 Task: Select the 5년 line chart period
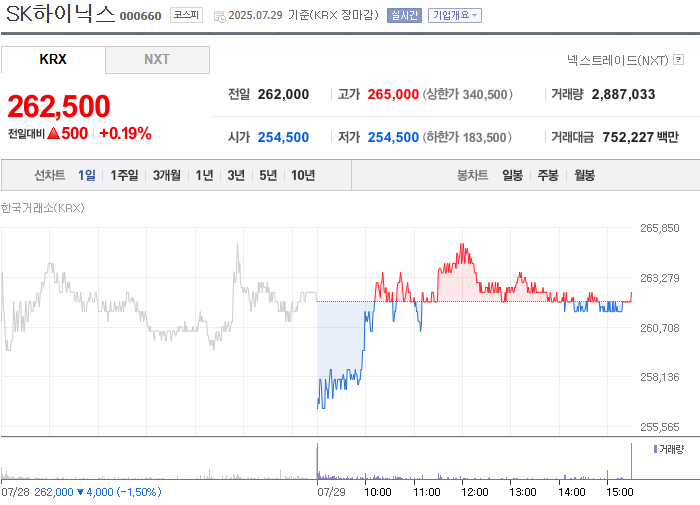(268, 175)
